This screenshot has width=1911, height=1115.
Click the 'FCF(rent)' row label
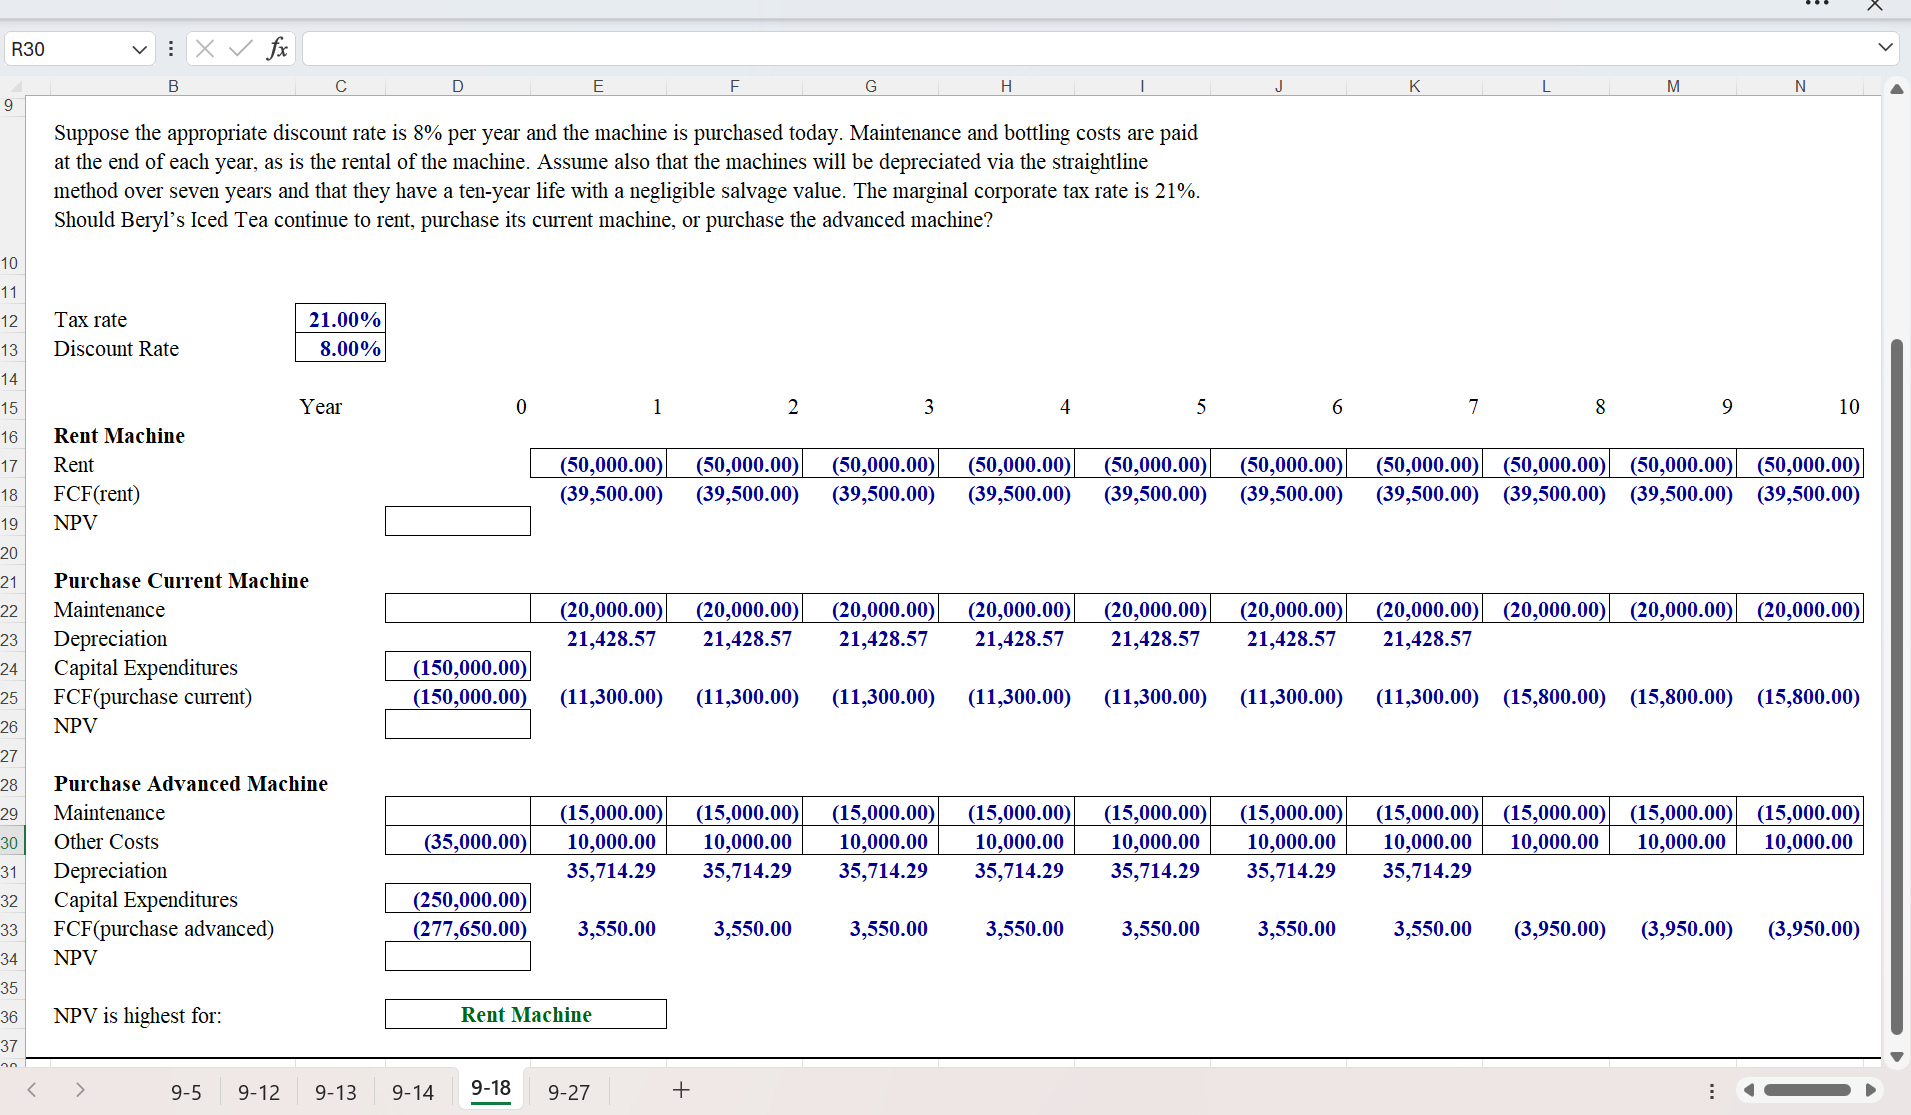[97, 494]
